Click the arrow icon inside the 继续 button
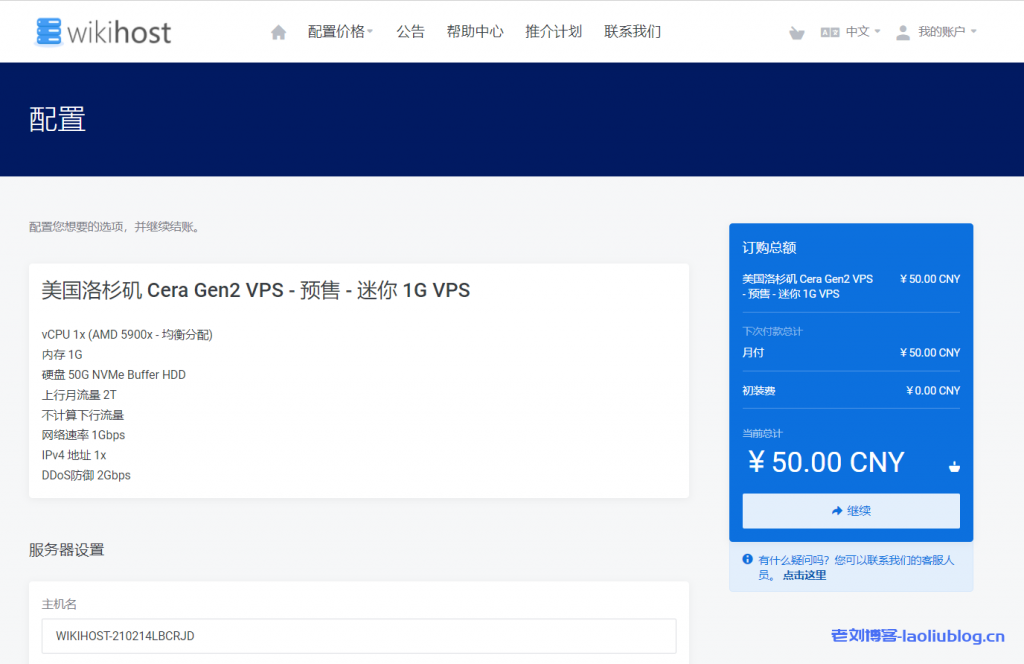The width and height of the screenshot is (1024, 664). pyautogui.click(x=836, y=510)
